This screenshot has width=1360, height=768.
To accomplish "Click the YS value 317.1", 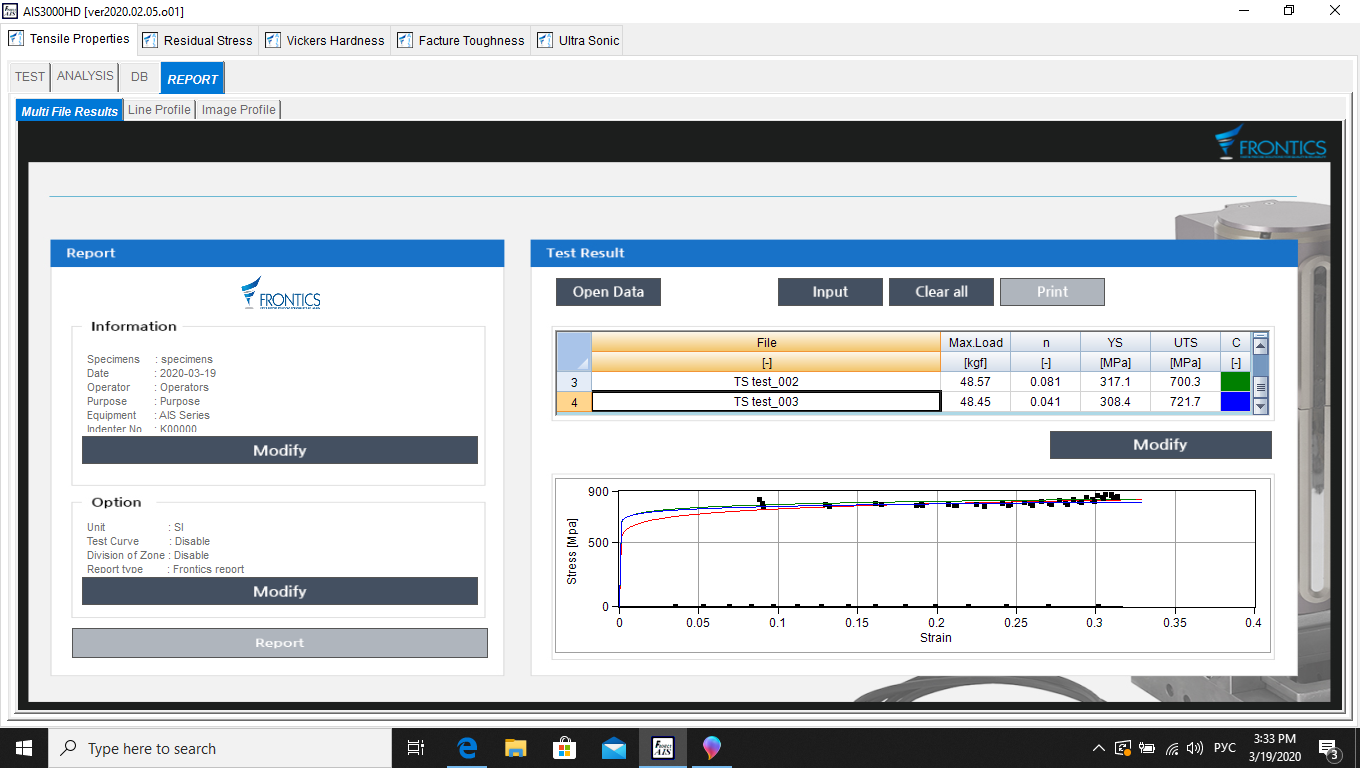I will pyautogui.click(x=1115, y=381).
